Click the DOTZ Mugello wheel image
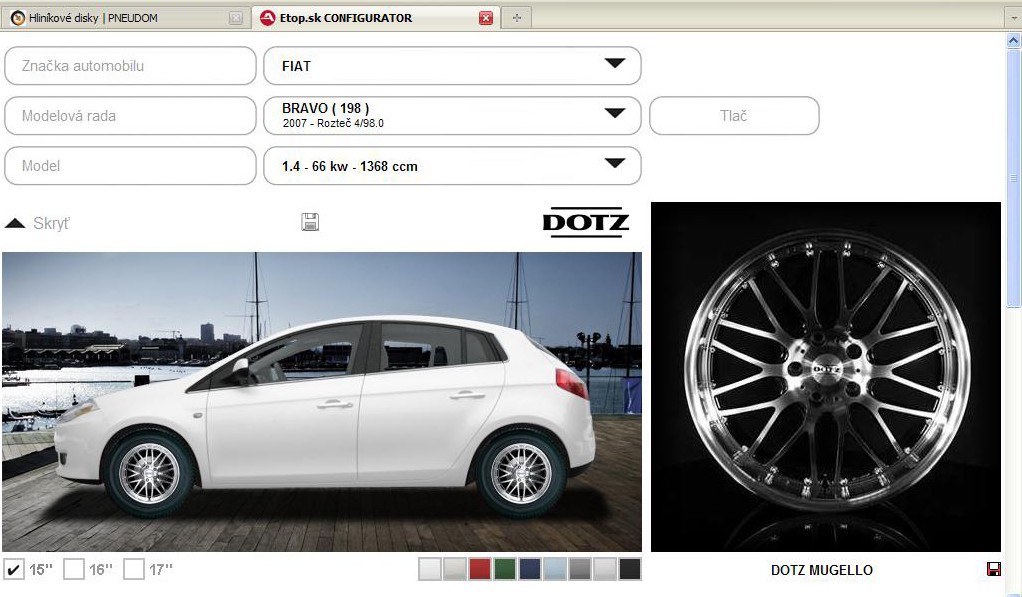 tap(825, 375)
